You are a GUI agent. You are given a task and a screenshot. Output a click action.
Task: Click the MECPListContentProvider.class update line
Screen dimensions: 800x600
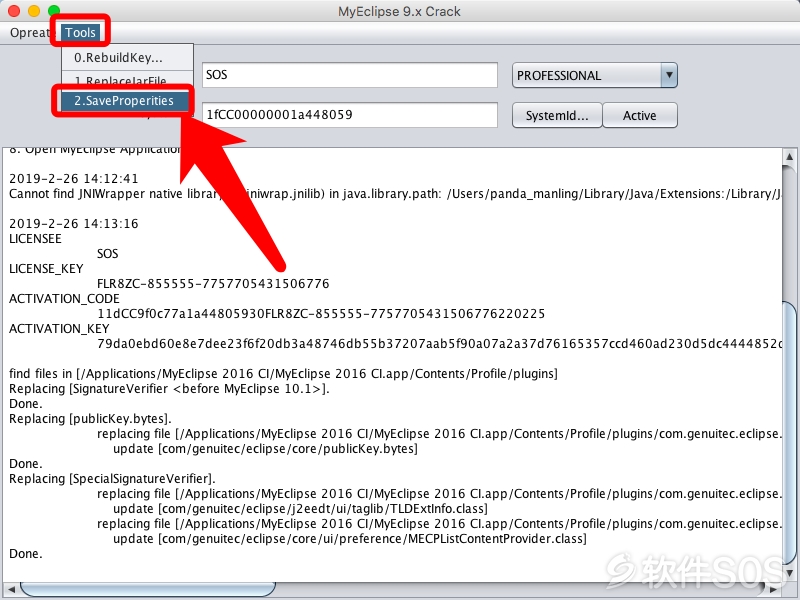coord(350,539)
